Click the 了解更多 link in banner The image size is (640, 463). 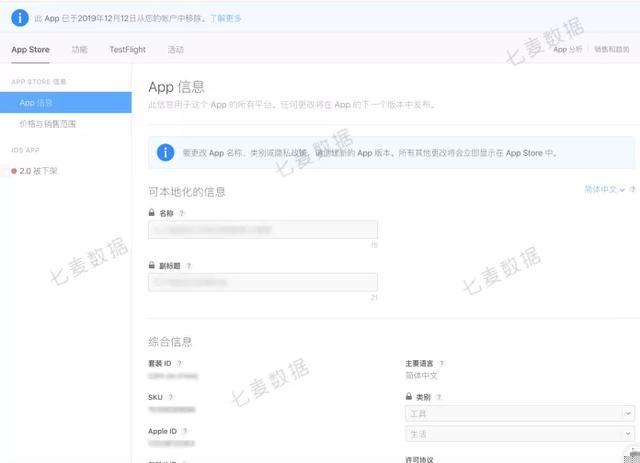pos(225,18)
